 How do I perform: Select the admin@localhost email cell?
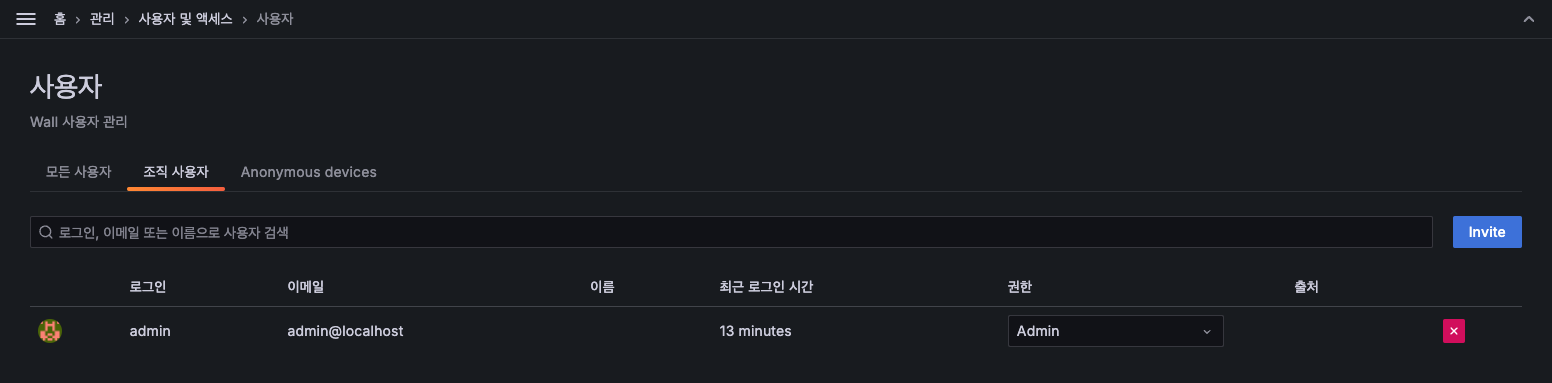(345, 331)
